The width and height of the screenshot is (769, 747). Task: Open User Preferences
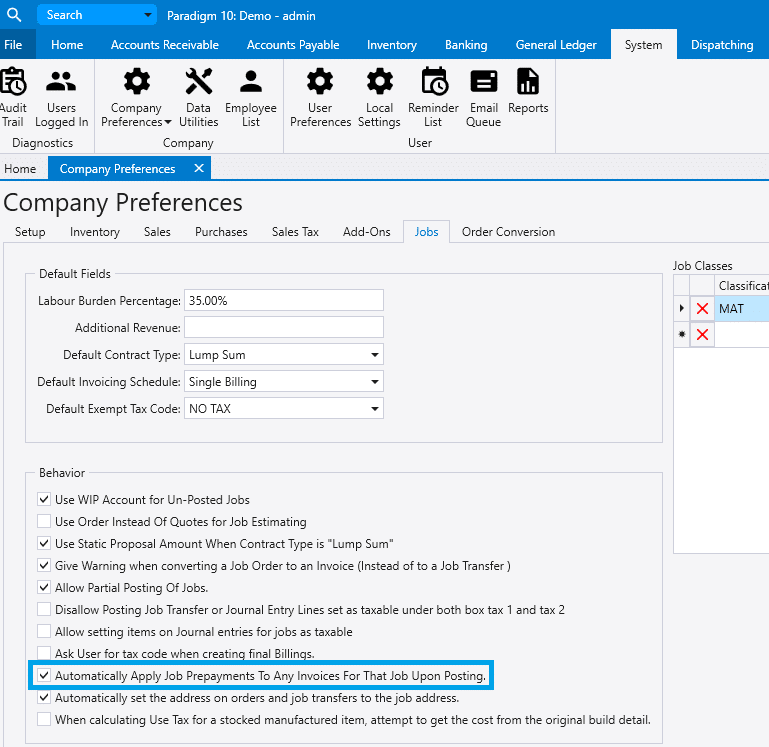320,97
